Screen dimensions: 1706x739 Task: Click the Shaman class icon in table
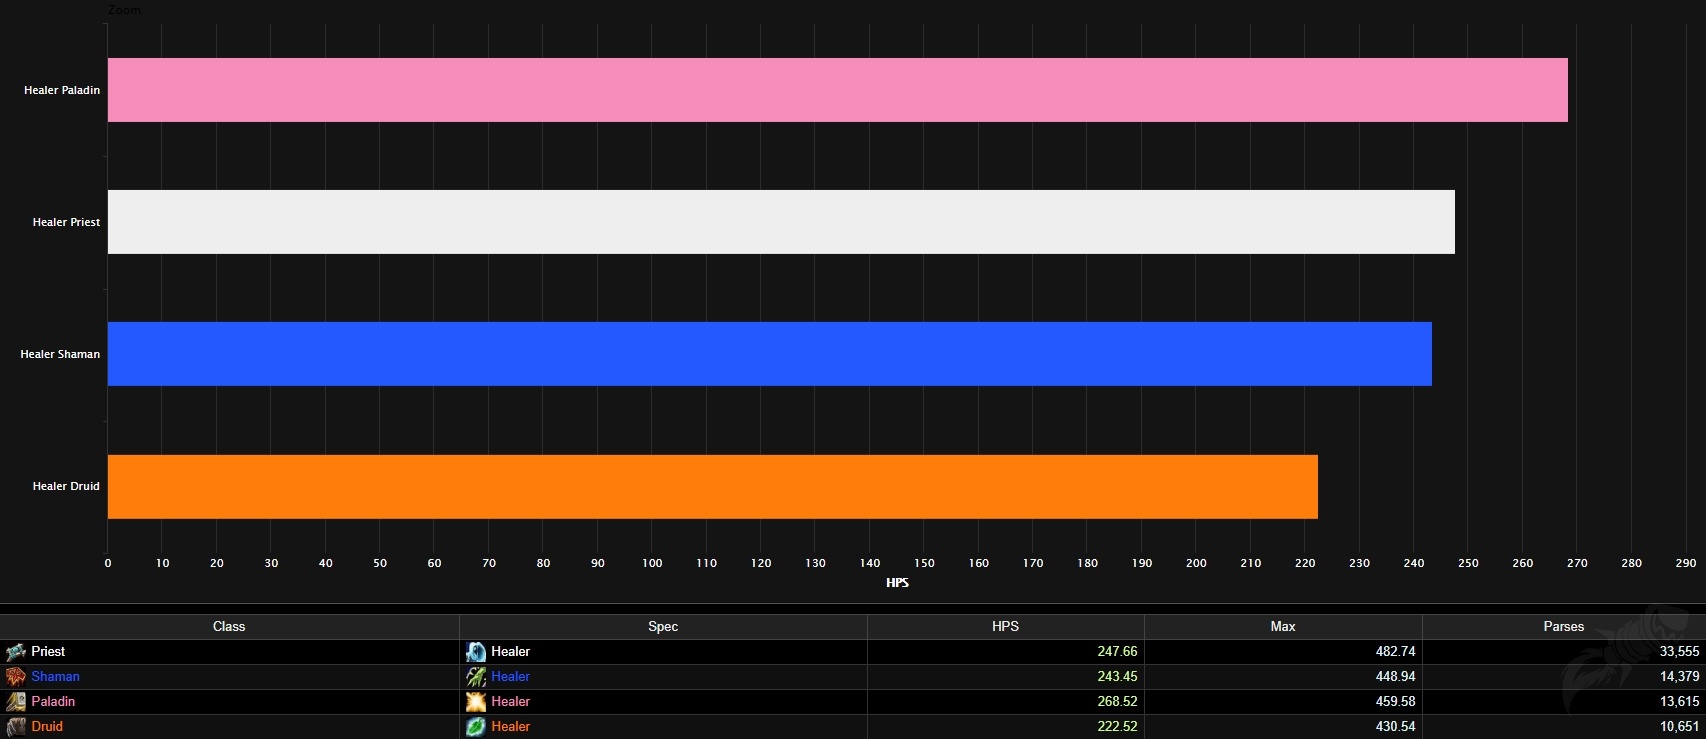pyautogui.click(x=16, y=677)
